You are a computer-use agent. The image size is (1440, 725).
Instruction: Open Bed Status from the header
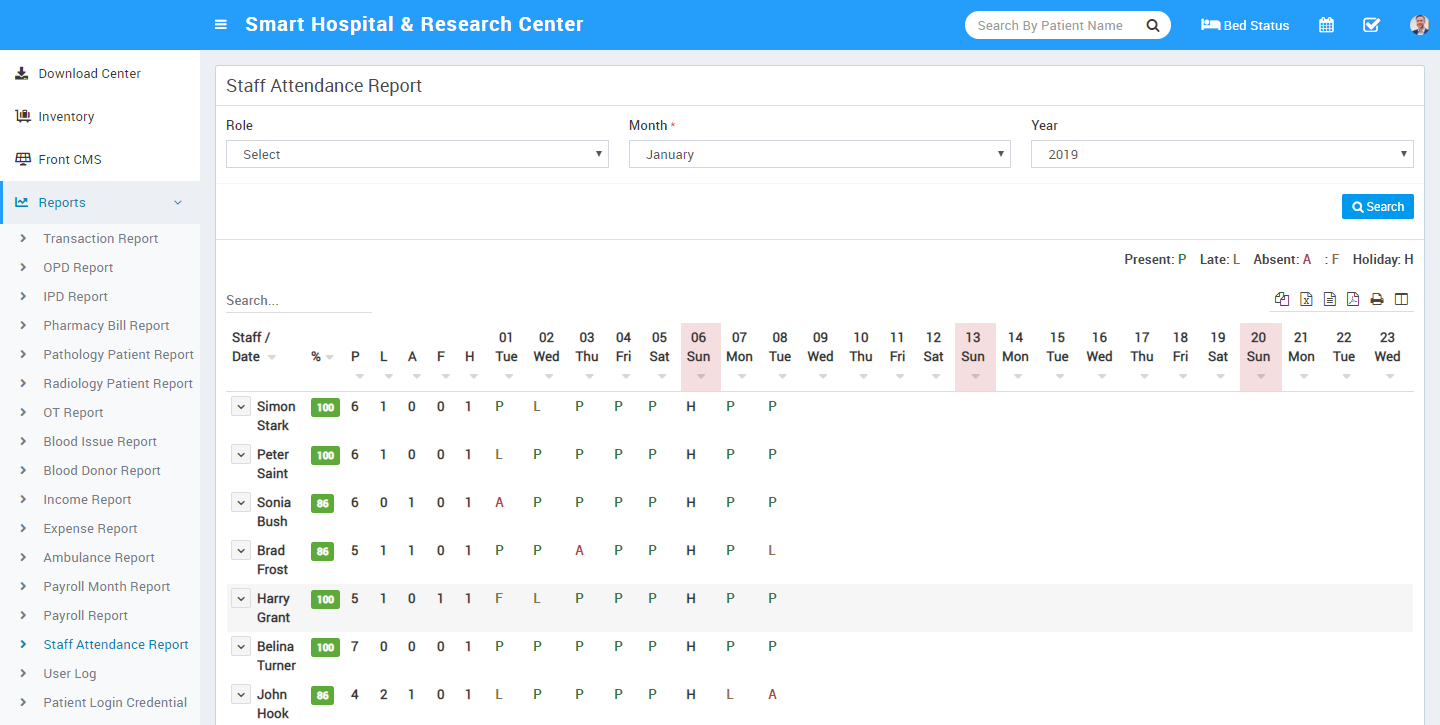coord(1245,25)
